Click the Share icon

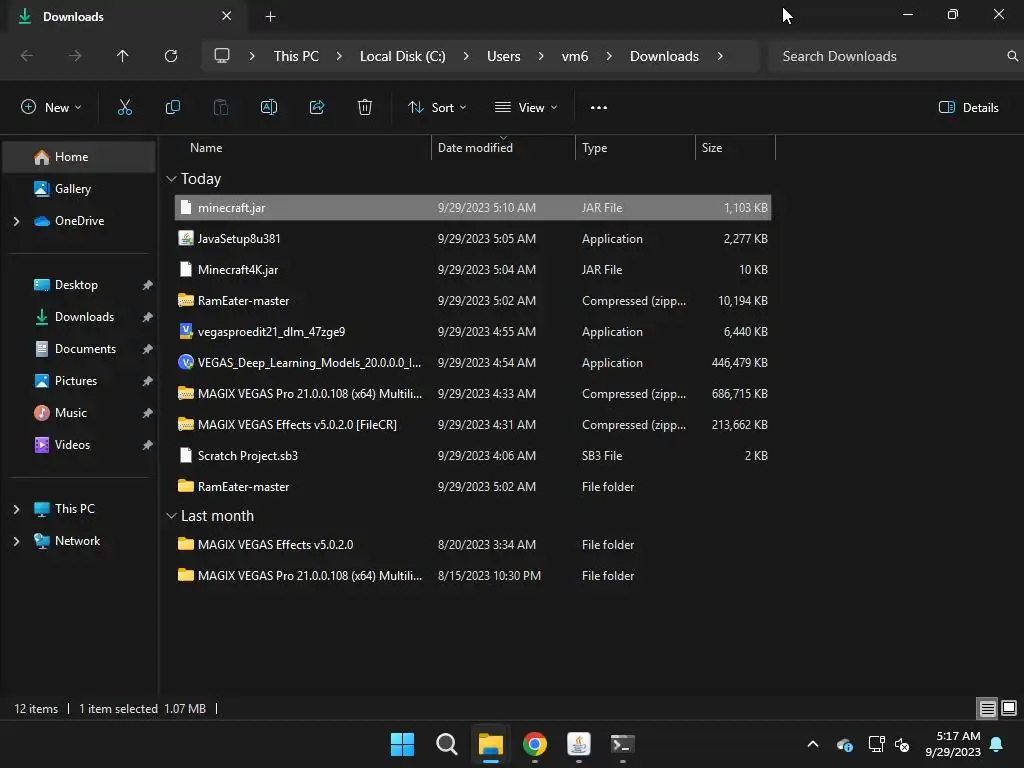coord(317,108)
